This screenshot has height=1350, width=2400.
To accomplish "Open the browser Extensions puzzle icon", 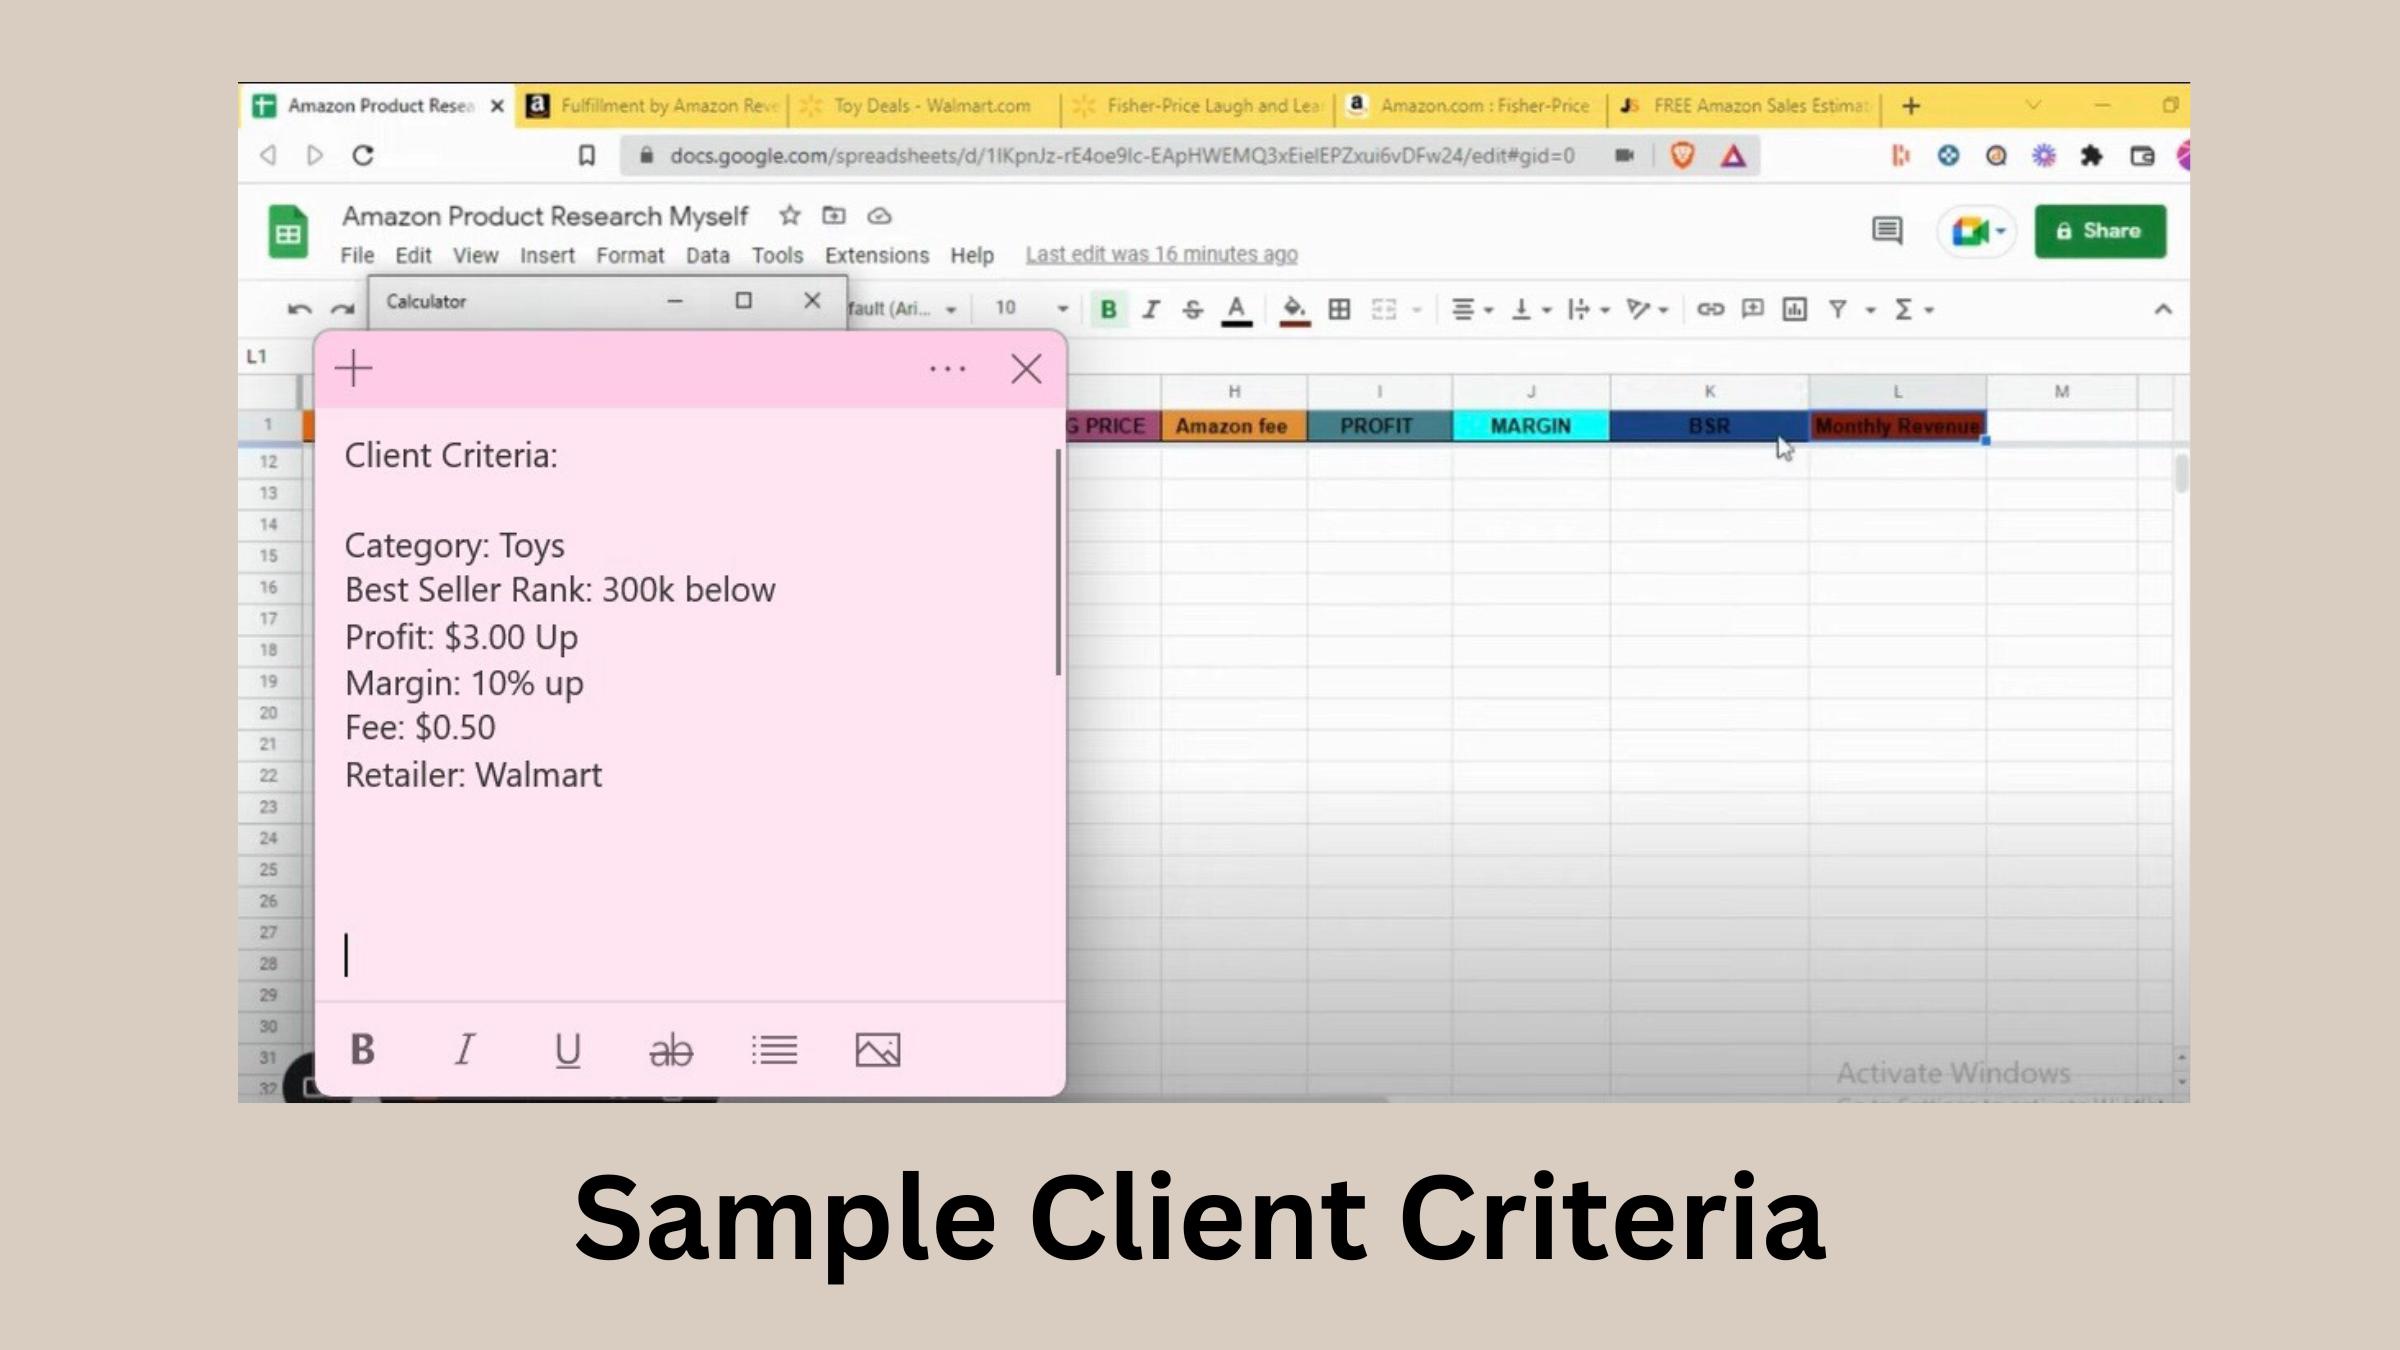I will (2091, 155).
